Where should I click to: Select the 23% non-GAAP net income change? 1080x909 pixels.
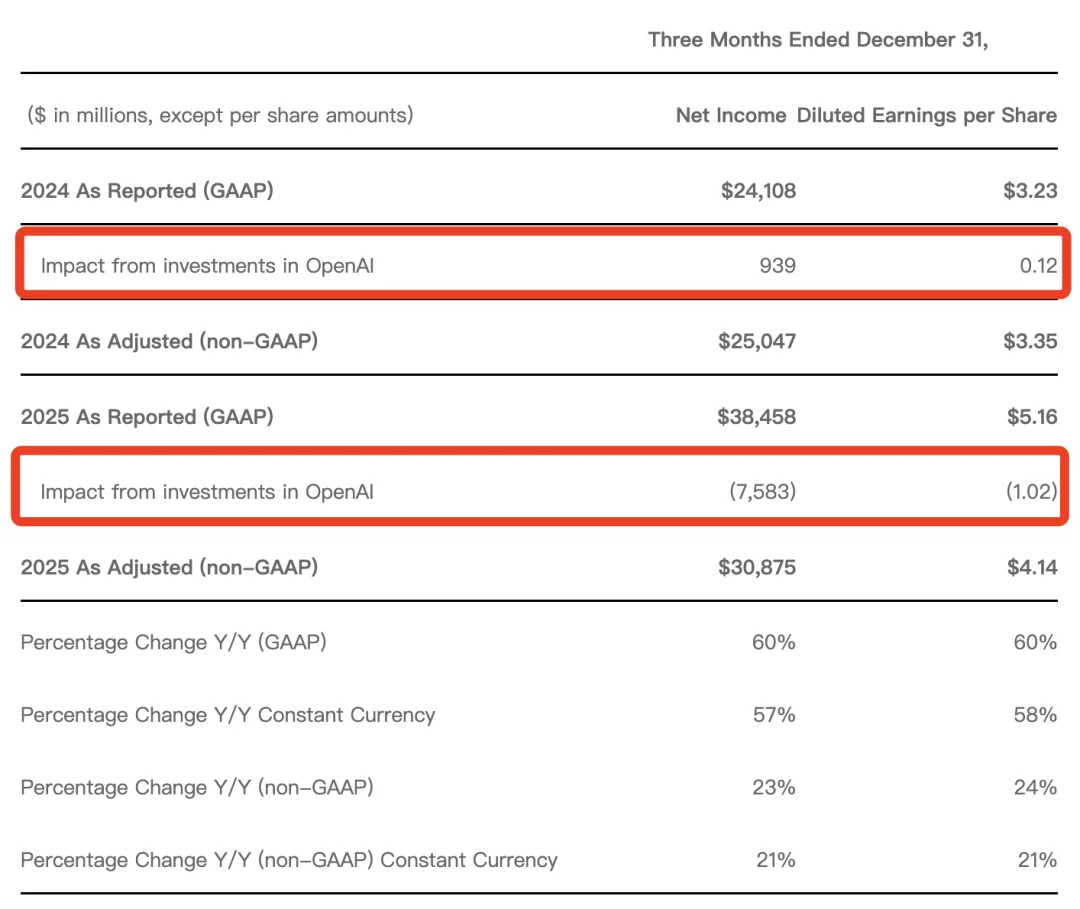pos(774,788)
